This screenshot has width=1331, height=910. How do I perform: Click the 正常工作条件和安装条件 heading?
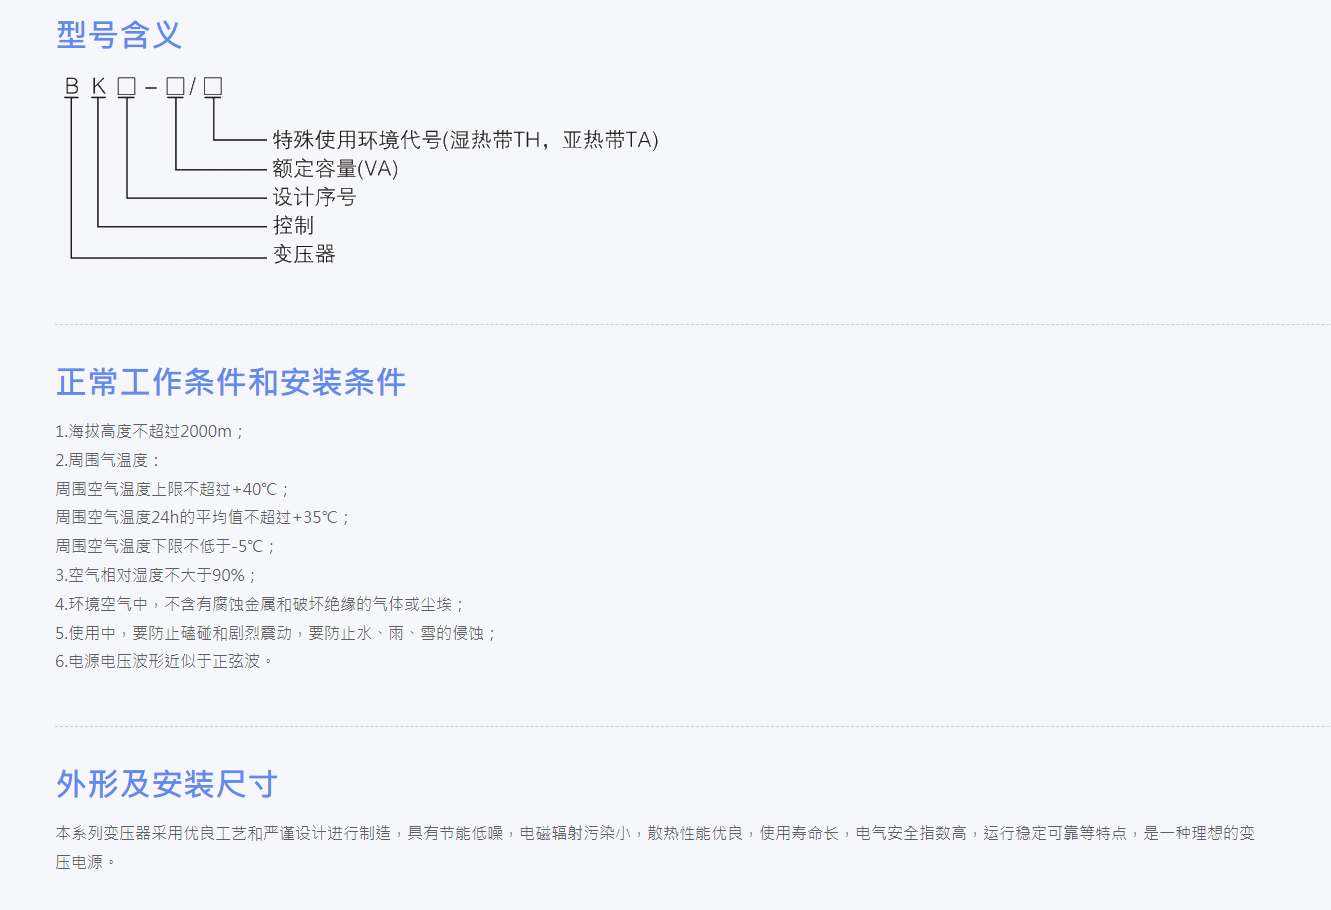(x=231, y=382)
